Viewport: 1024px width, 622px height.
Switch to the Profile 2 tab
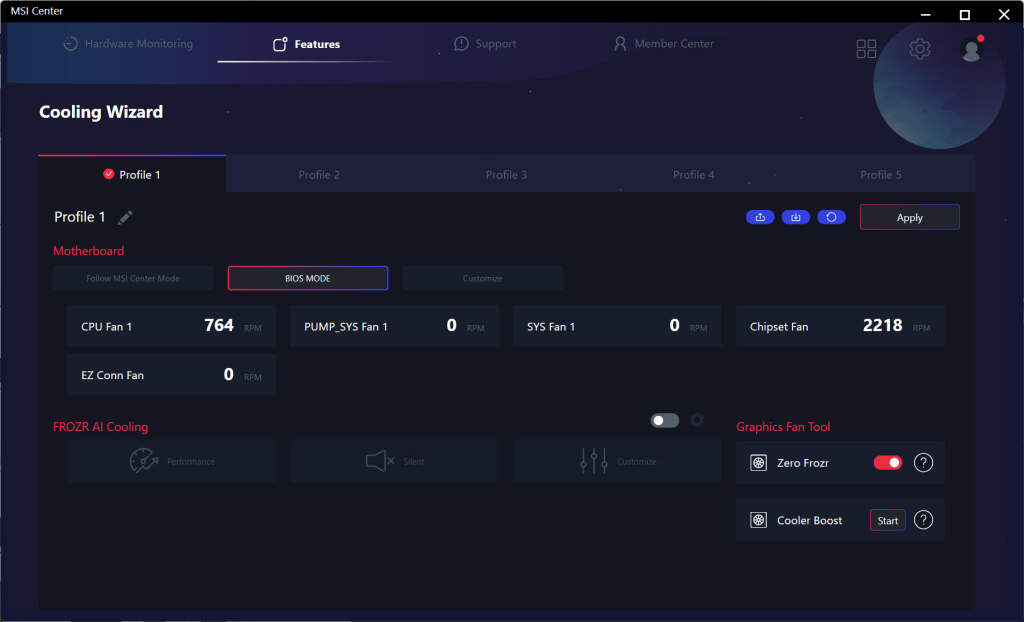click(x=319, y=175)
